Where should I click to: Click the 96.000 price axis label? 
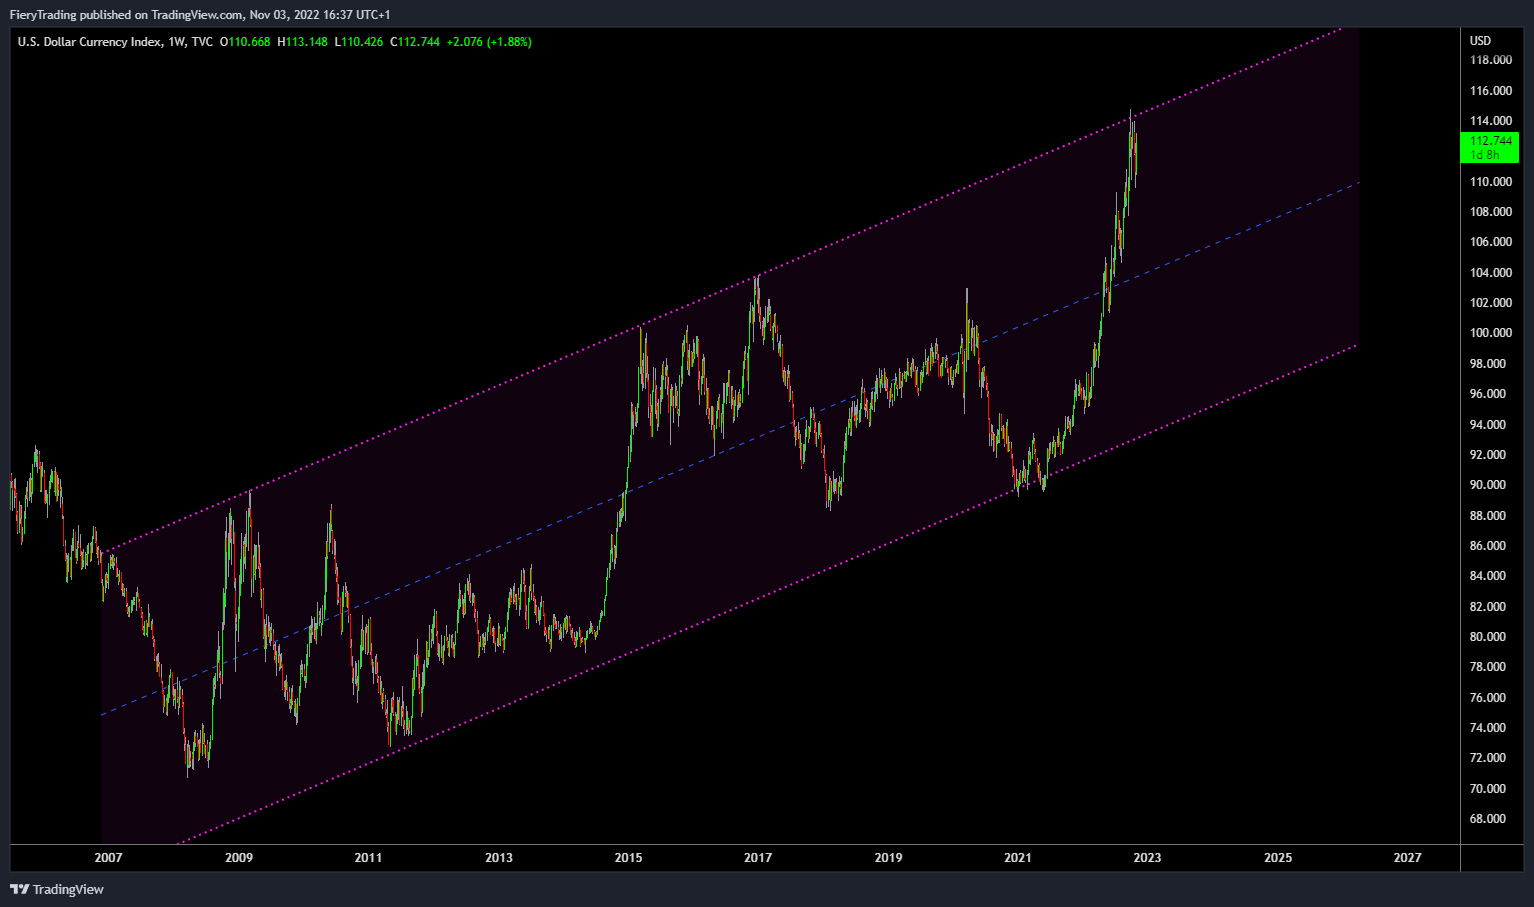click(1490, 394)
